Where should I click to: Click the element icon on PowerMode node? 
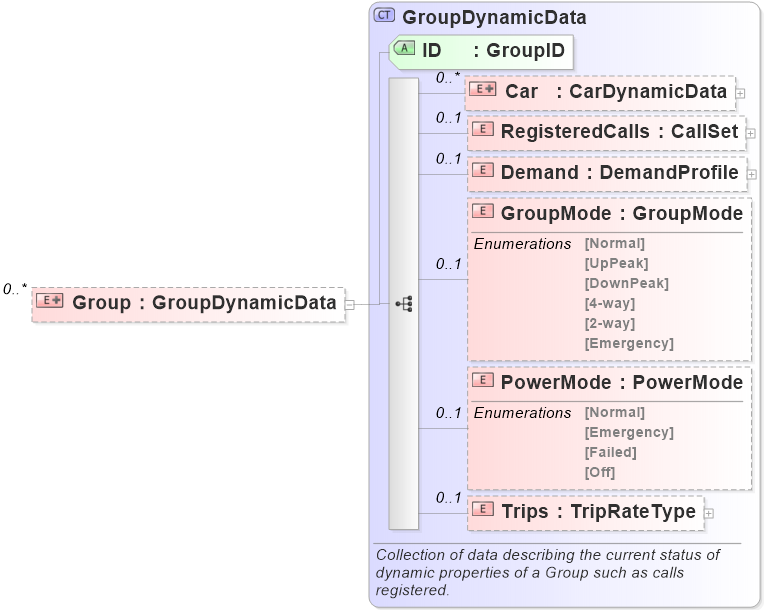click(484, 381)
